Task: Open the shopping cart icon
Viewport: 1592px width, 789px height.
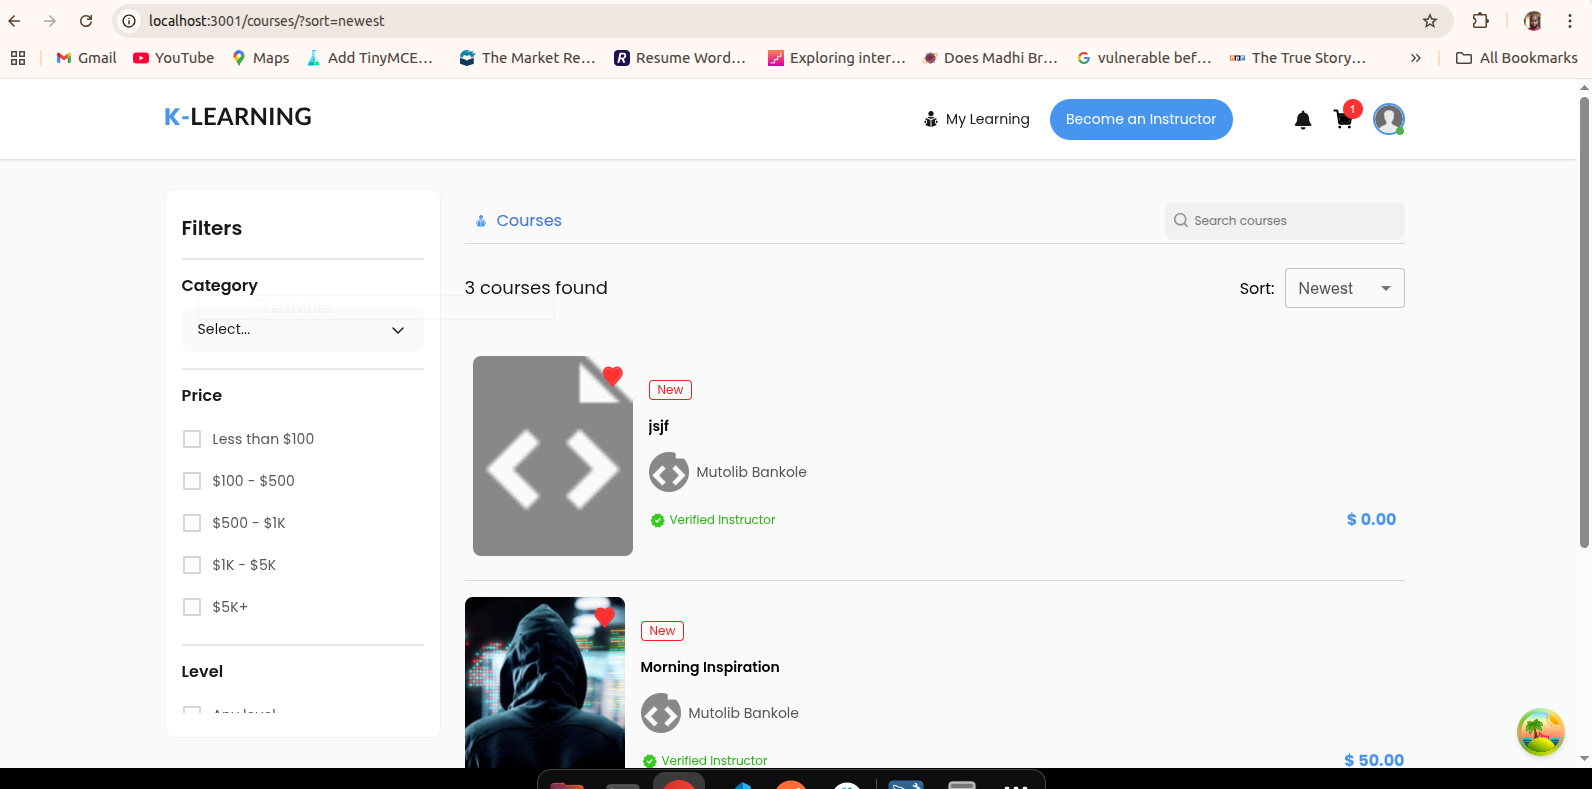Action: [x=1343, y=120]
